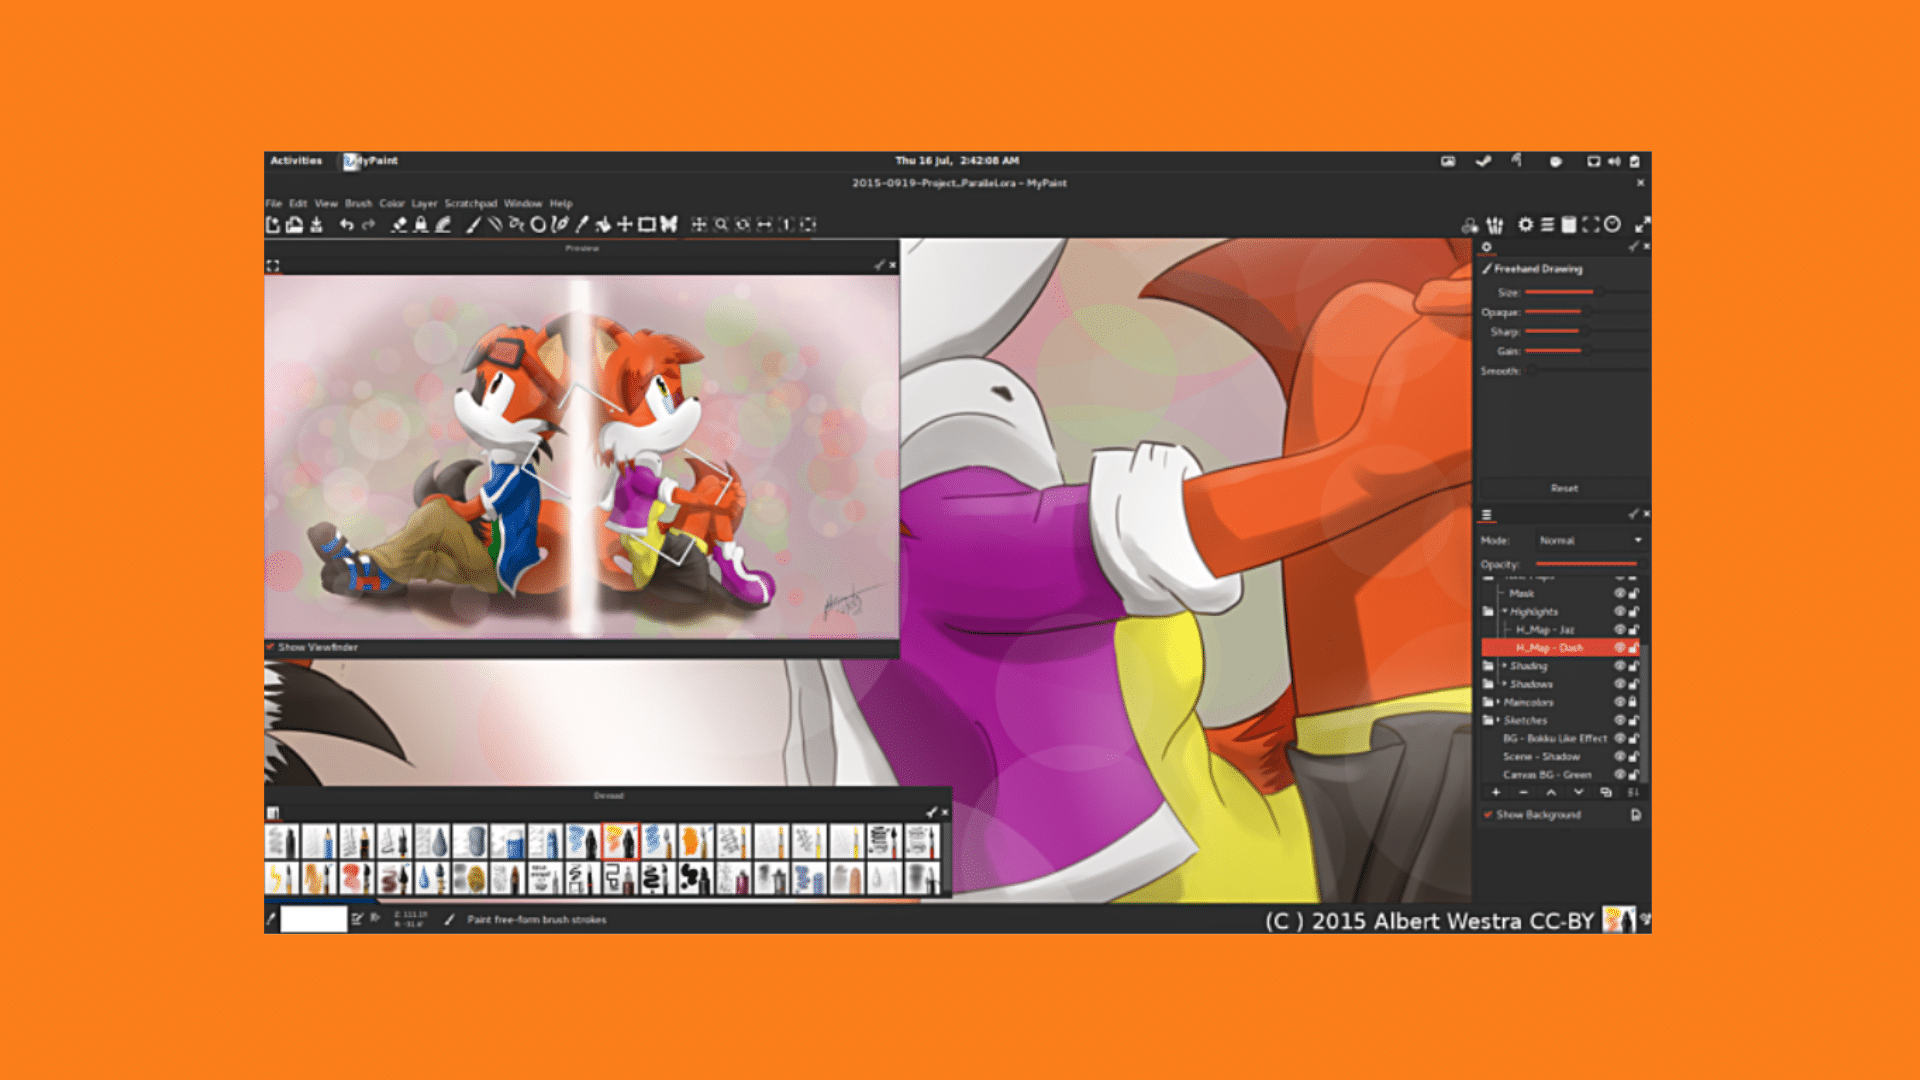Screen dimensions: 1920x1080
Task: Toggle visibility of Scene - Shadow layer
Action: click(x=1619, y=756)
